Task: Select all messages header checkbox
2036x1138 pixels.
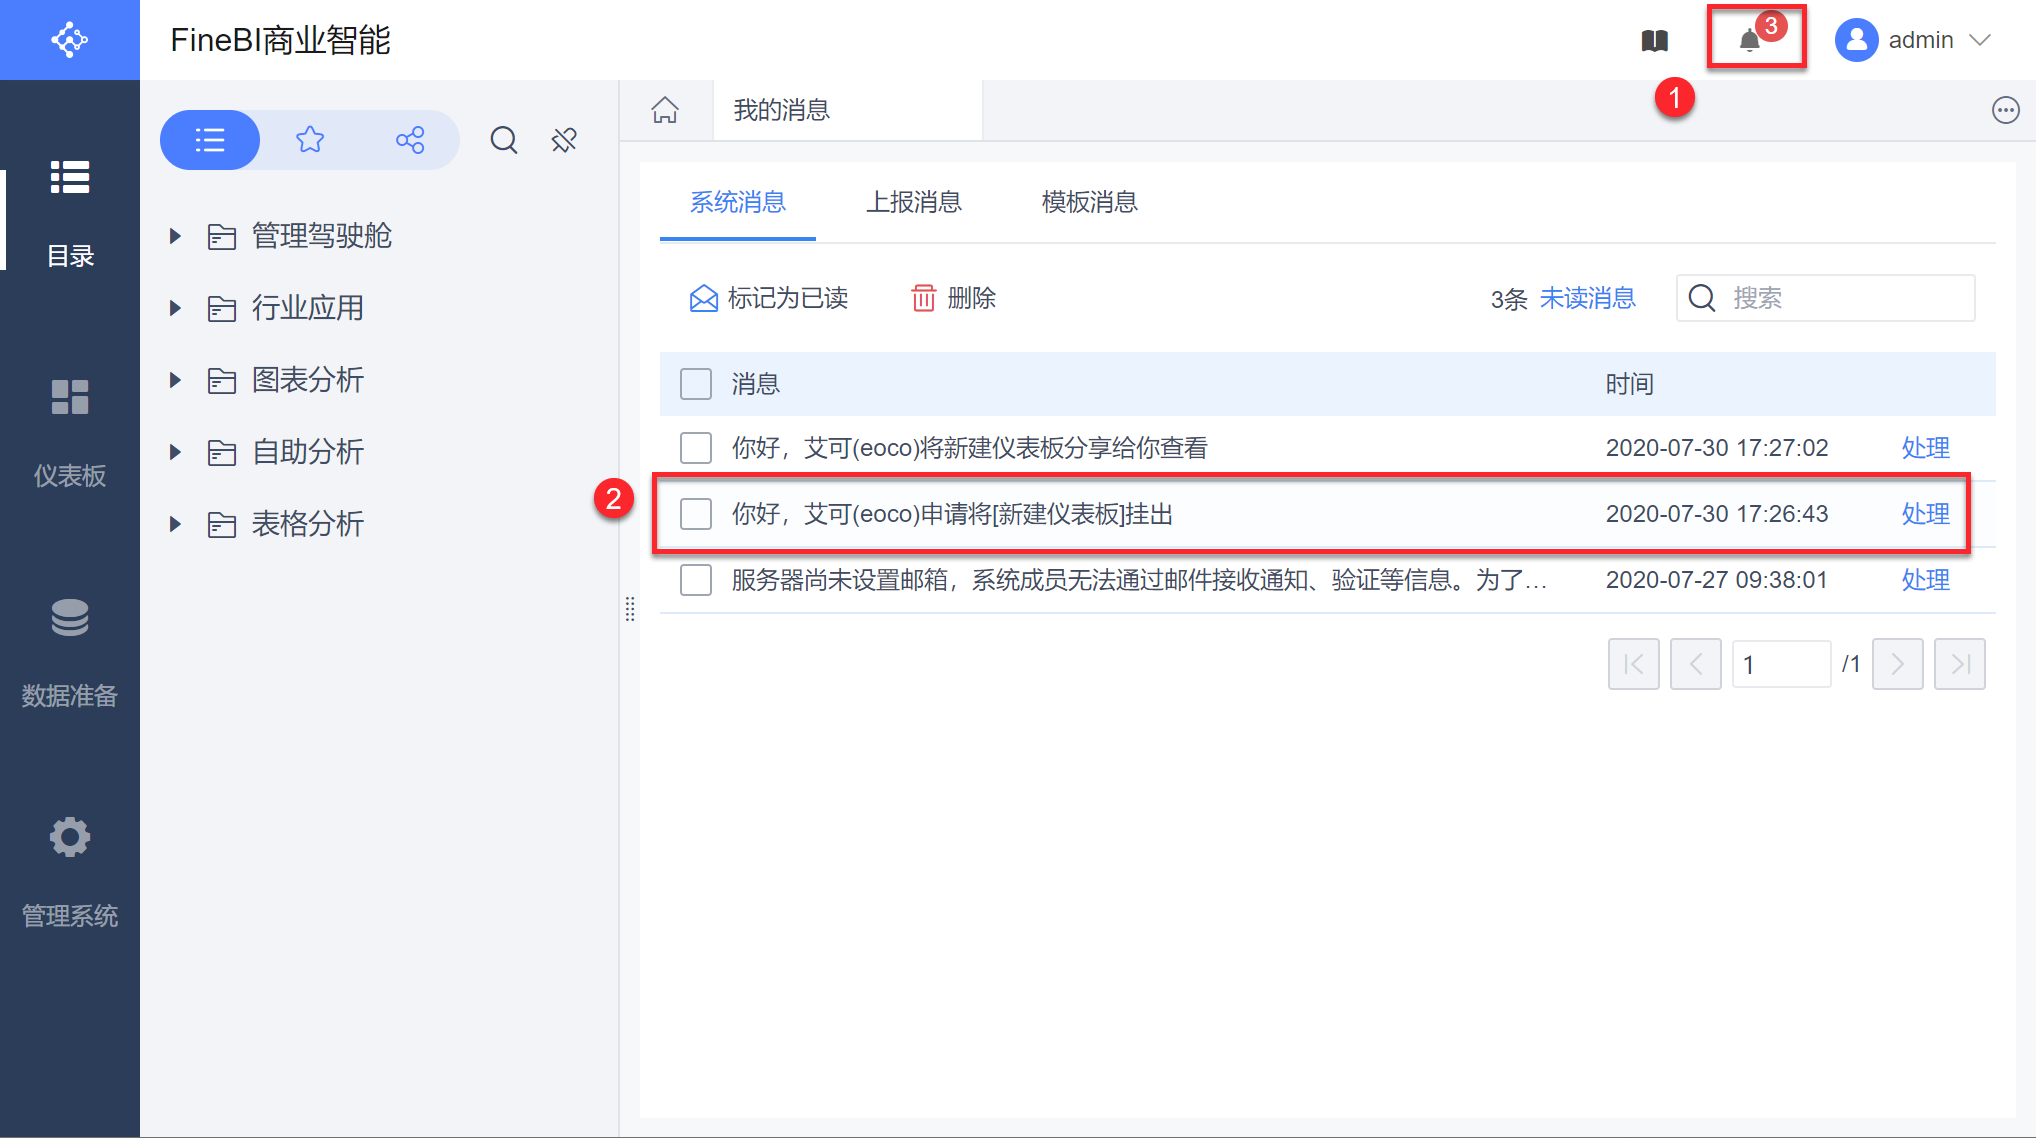Action: coord(696,384)
